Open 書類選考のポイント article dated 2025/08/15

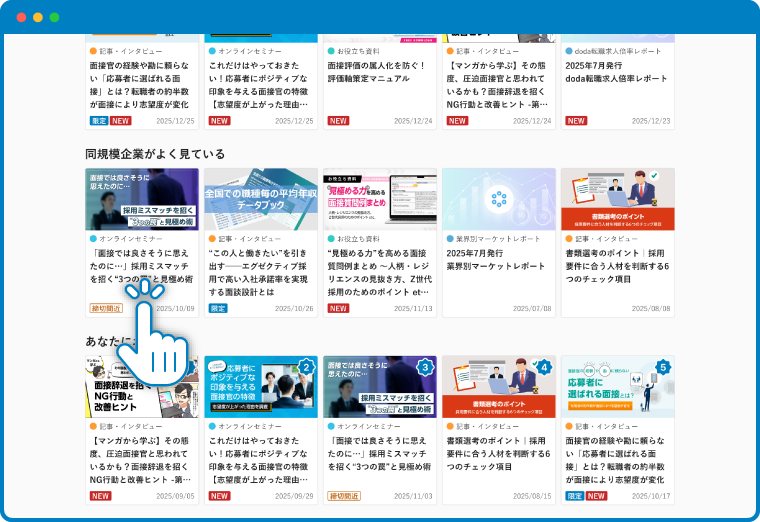pyautogui.click(x=498, y=448)
